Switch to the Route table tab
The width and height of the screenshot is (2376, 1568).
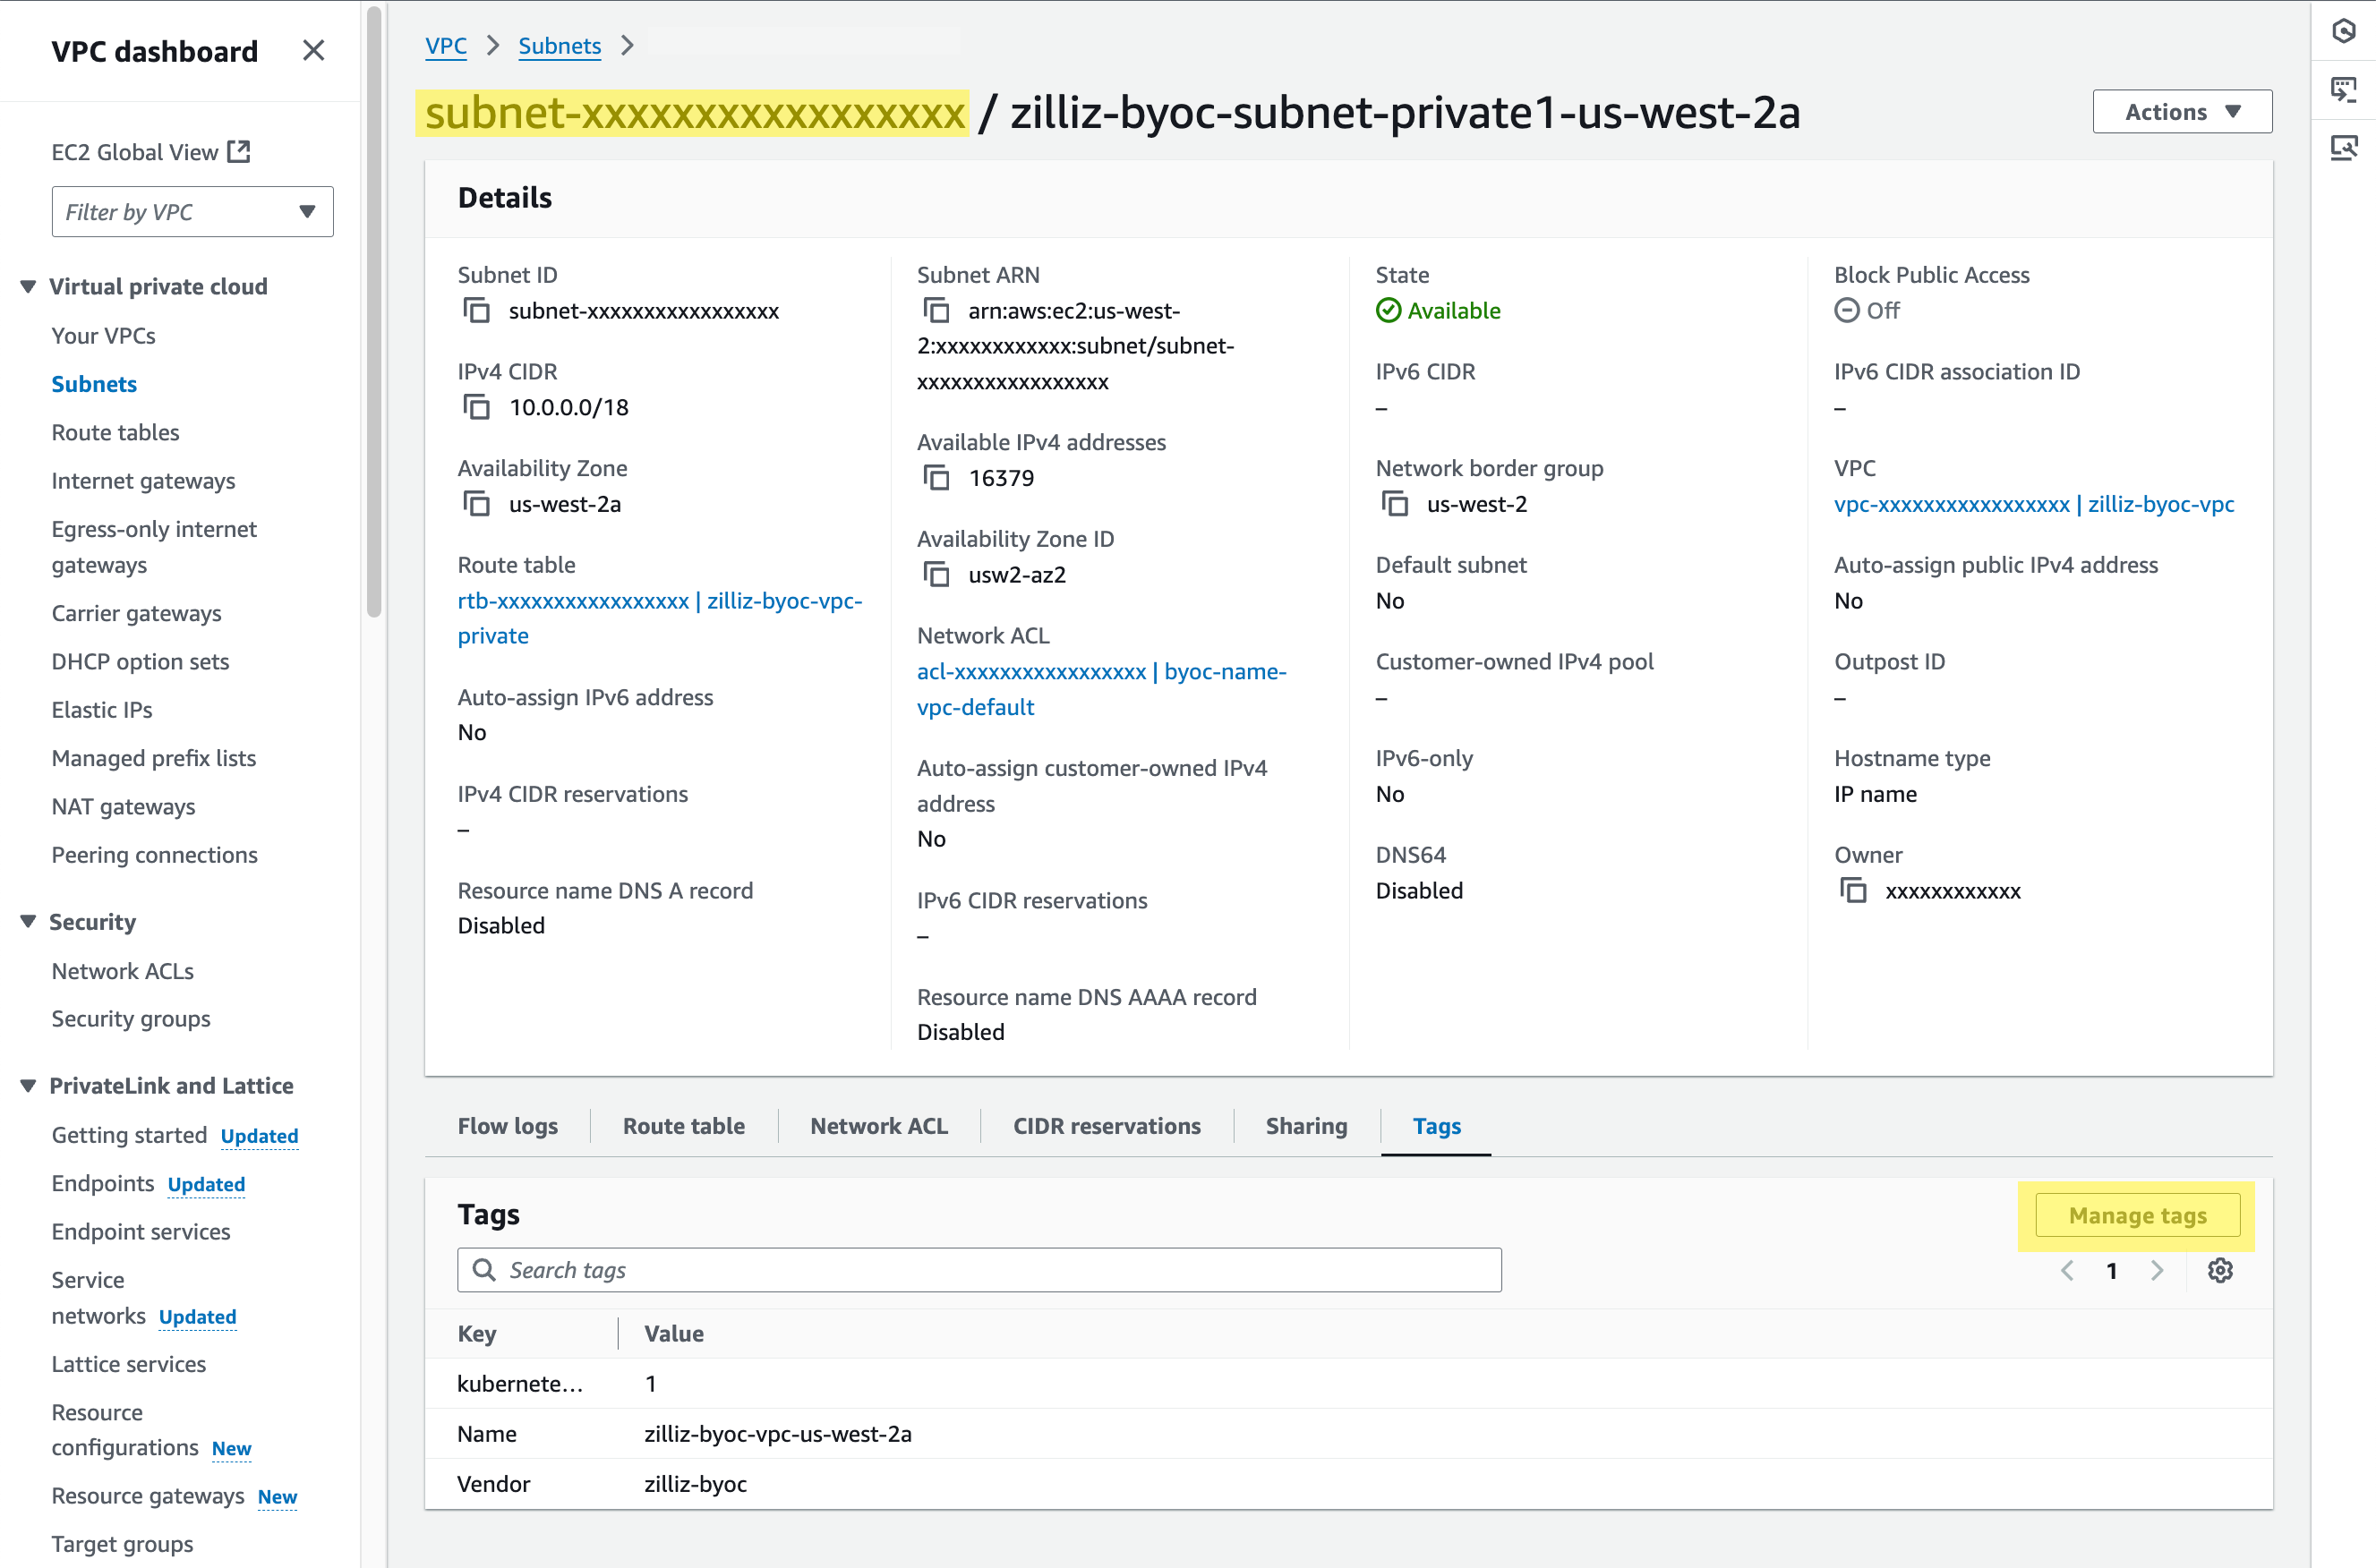[683, 1126]
